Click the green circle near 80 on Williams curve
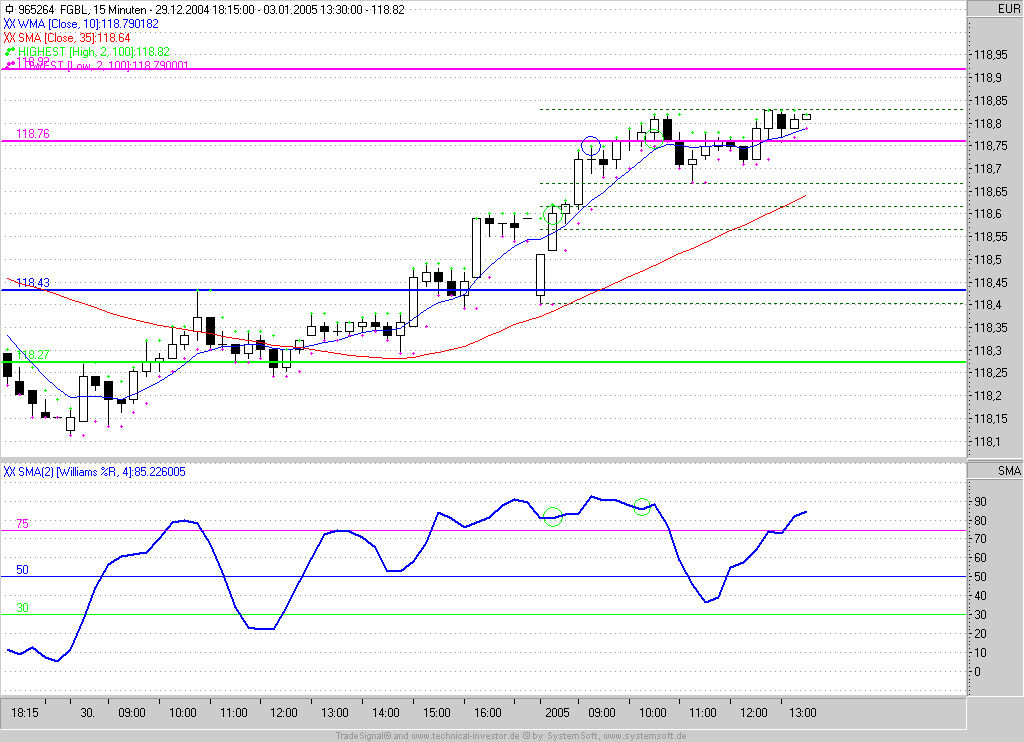This screenshot has width=1024, height=742. coord(552,517)
